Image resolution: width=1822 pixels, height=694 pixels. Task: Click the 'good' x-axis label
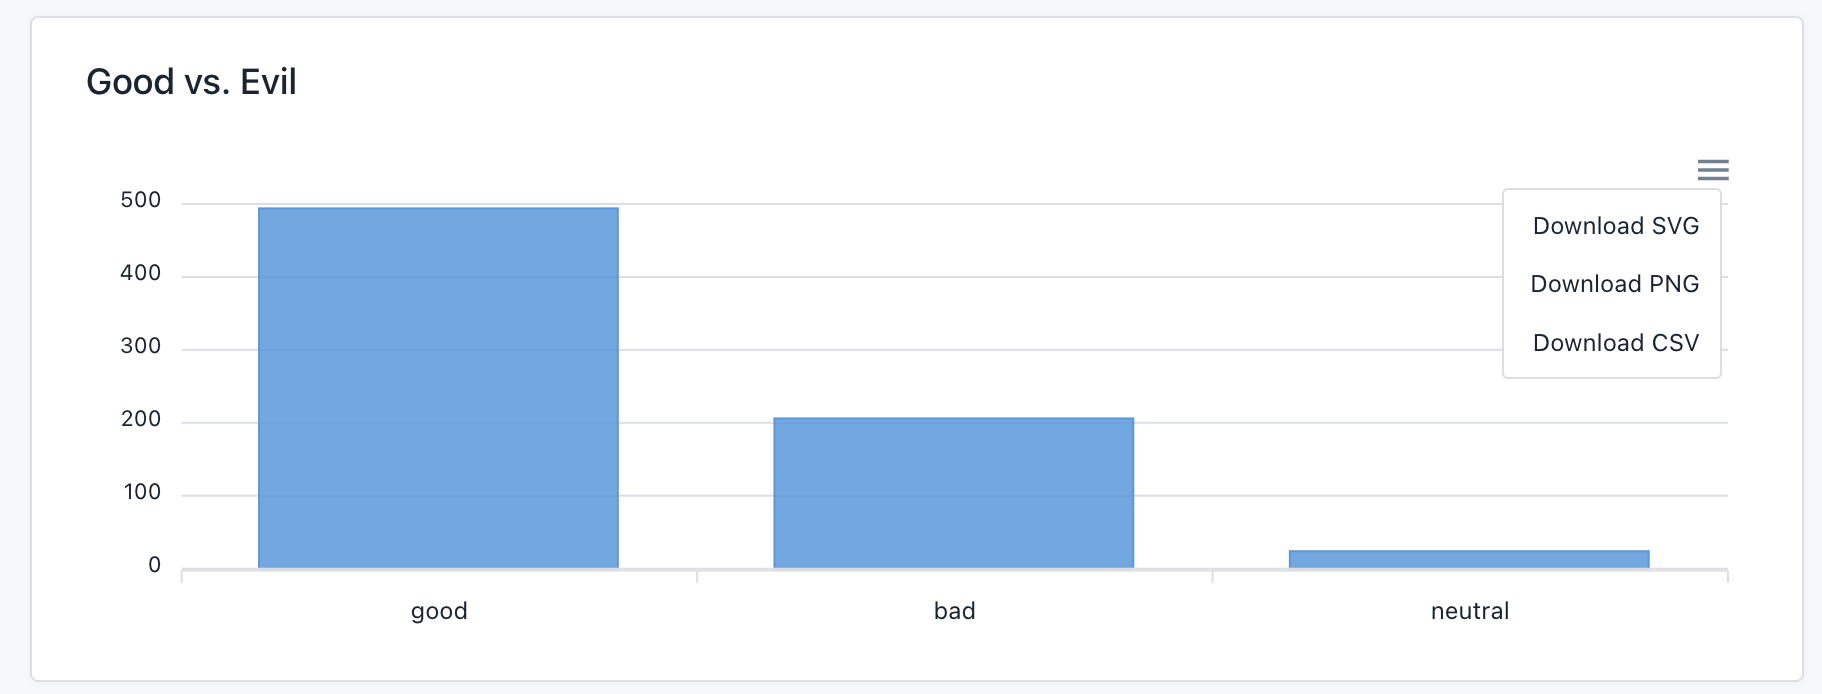pos(439,611)
